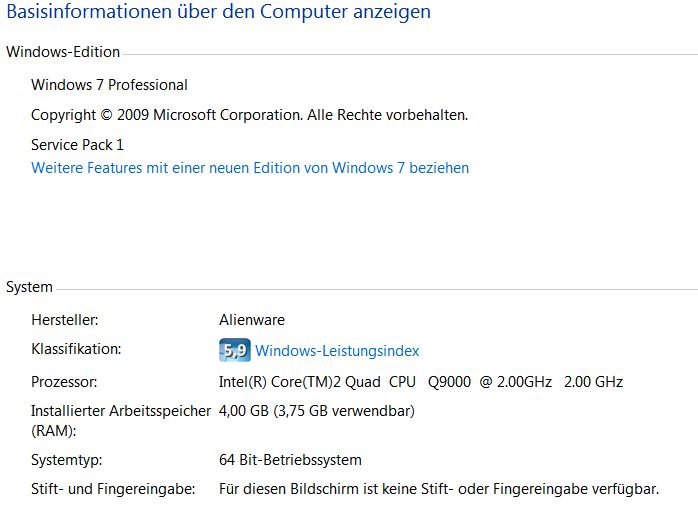698x513 pixels.
Task: Click the 'Hersteller:' label
Action: (65, 320)
